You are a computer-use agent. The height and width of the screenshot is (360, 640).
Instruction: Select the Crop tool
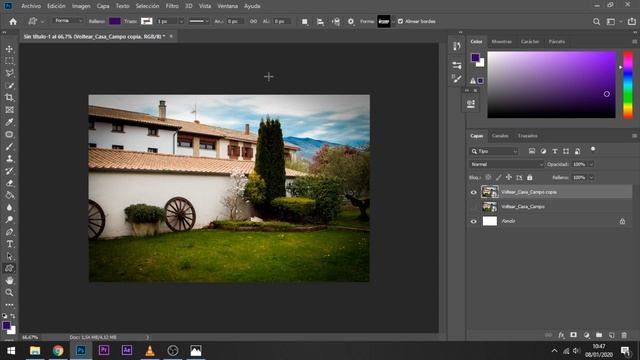(9, 98)
